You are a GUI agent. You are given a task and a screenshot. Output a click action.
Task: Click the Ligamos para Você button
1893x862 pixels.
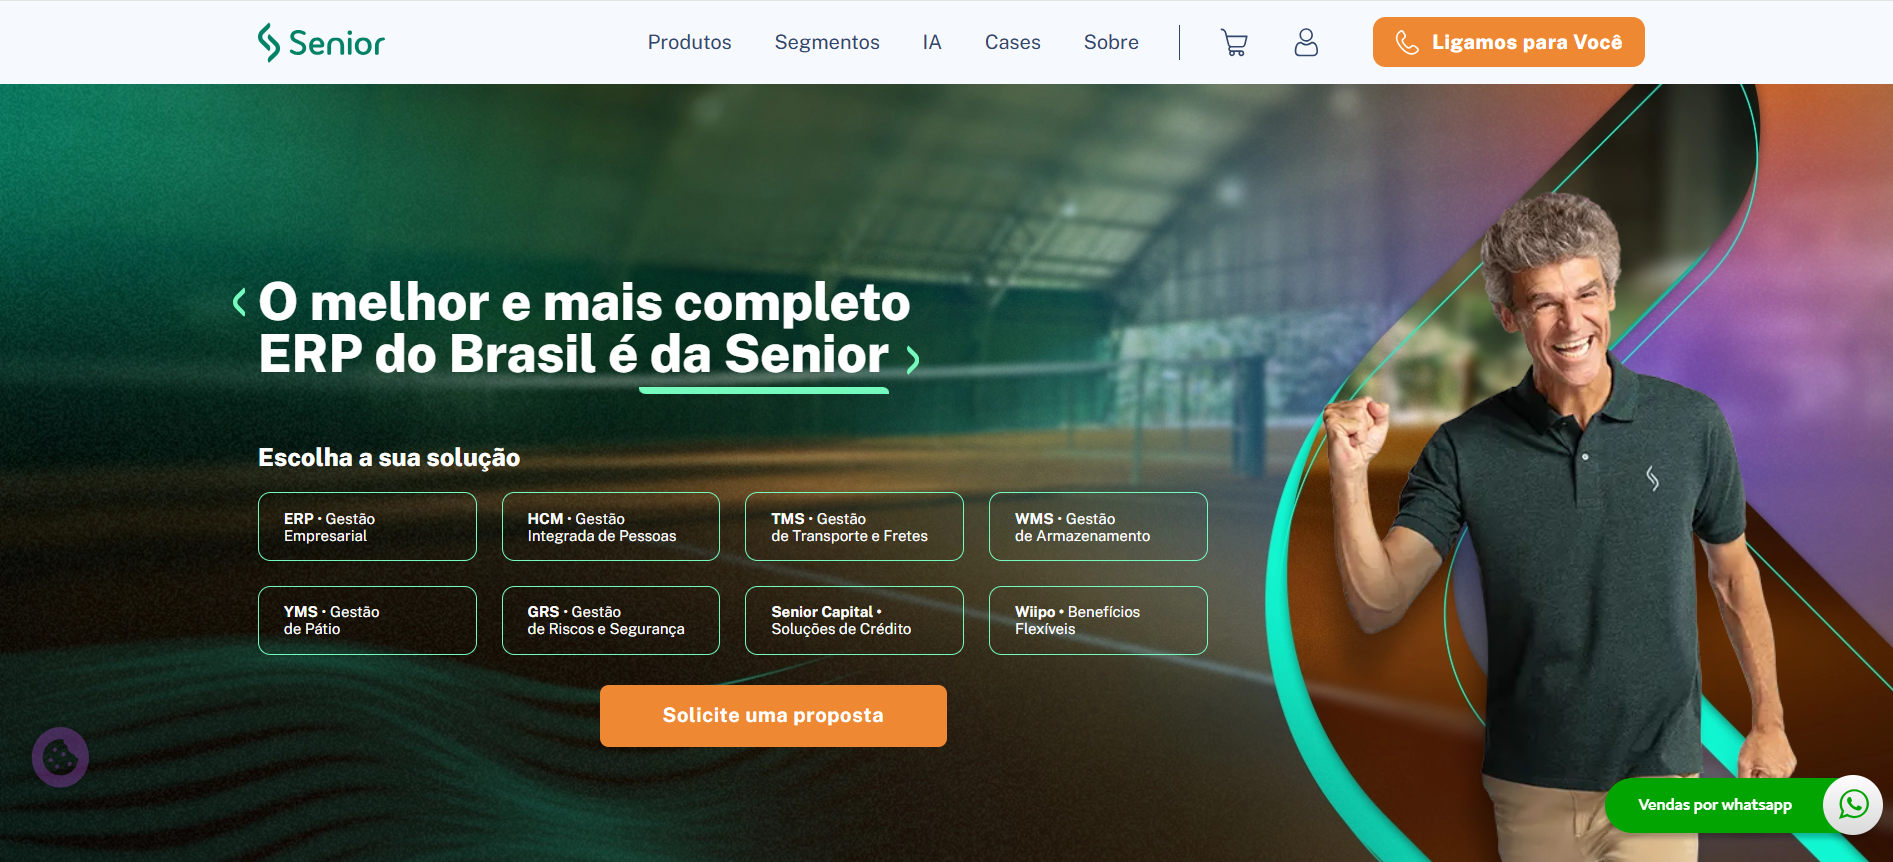pos(1508,42)
